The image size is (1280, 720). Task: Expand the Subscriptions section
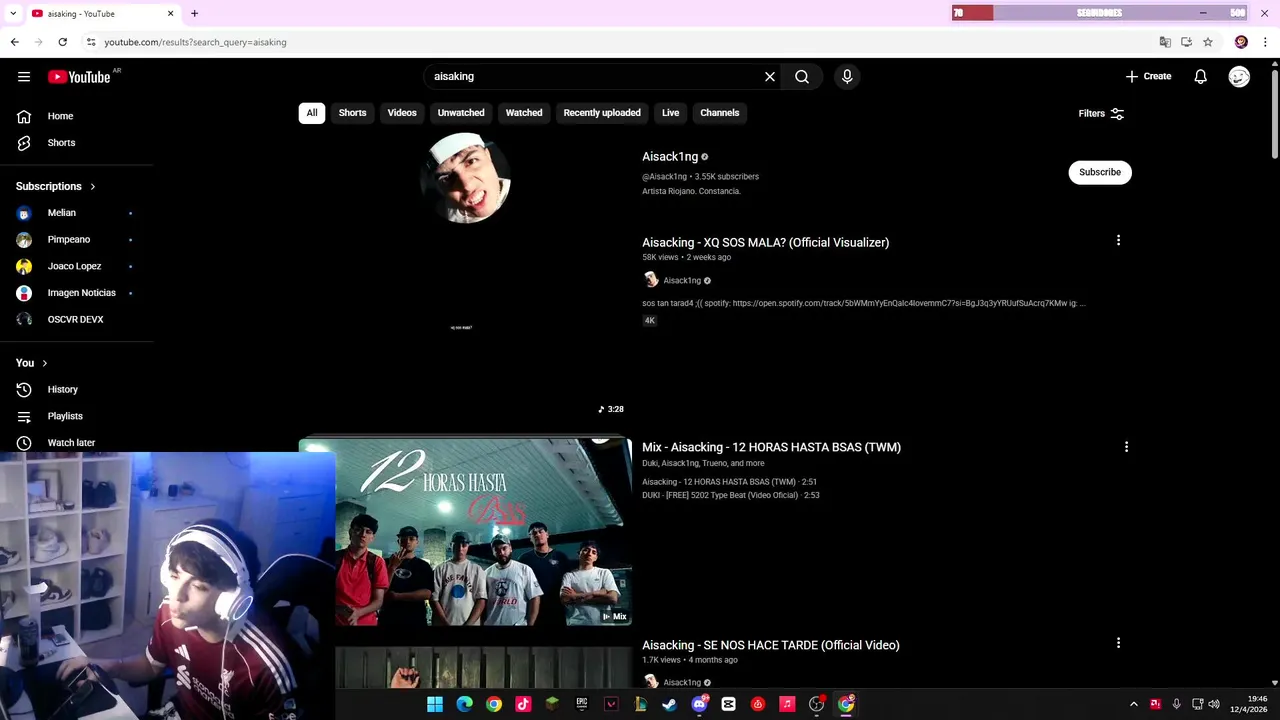56,186
